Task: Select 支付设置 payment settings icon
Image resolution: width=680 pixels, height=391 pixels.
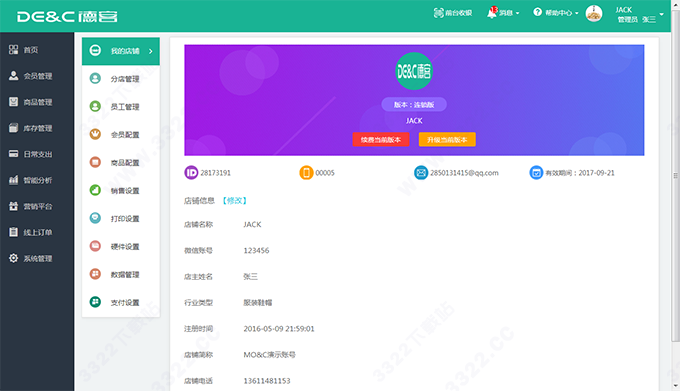Action: click(95, 302)
